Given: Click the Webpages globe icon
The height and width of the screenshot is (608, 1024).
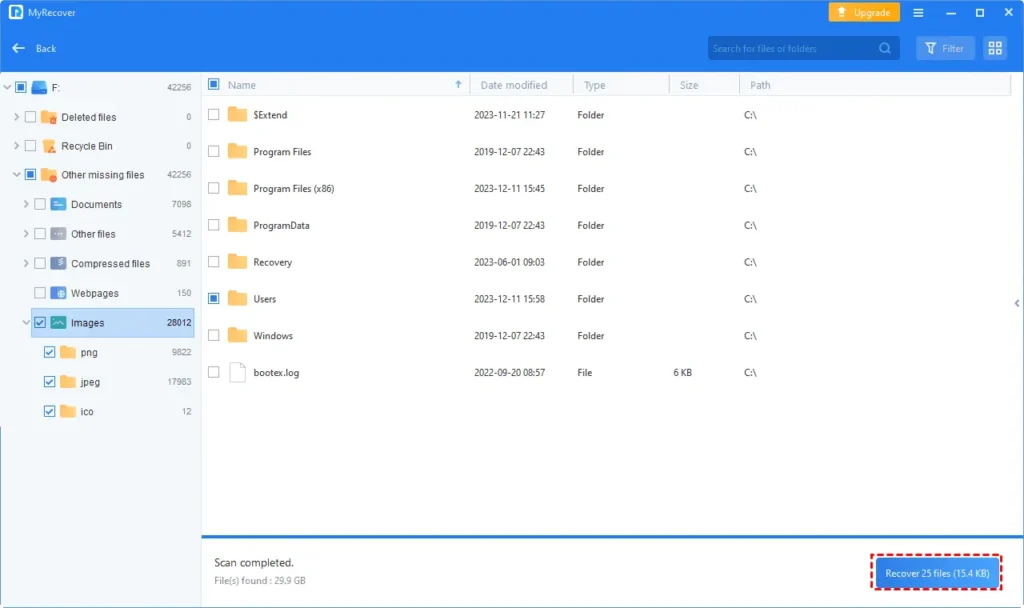Looking at the screenshot, I should [58, 293].
